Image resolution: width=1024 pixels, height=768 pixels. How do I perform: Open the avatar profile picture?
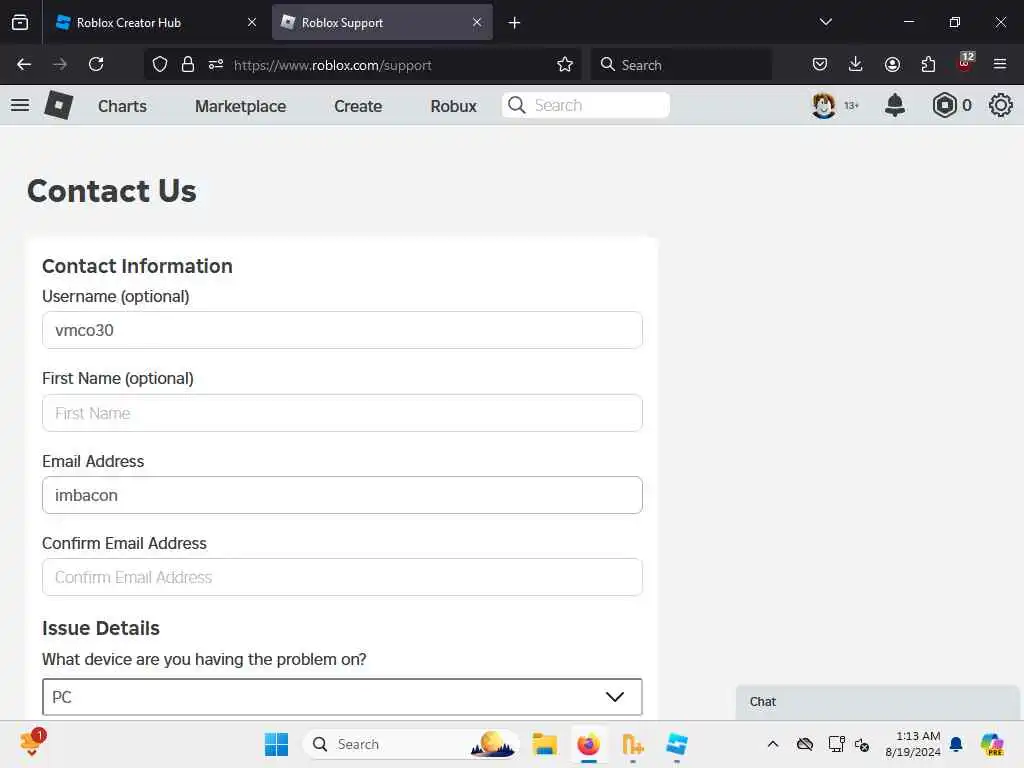(823, 105)
